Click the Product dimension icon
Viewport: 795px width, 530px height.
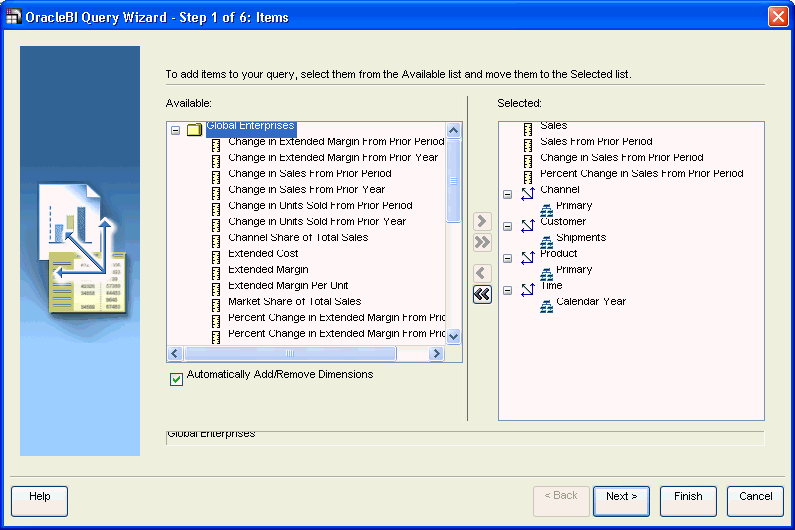click(x=528, y=258)
